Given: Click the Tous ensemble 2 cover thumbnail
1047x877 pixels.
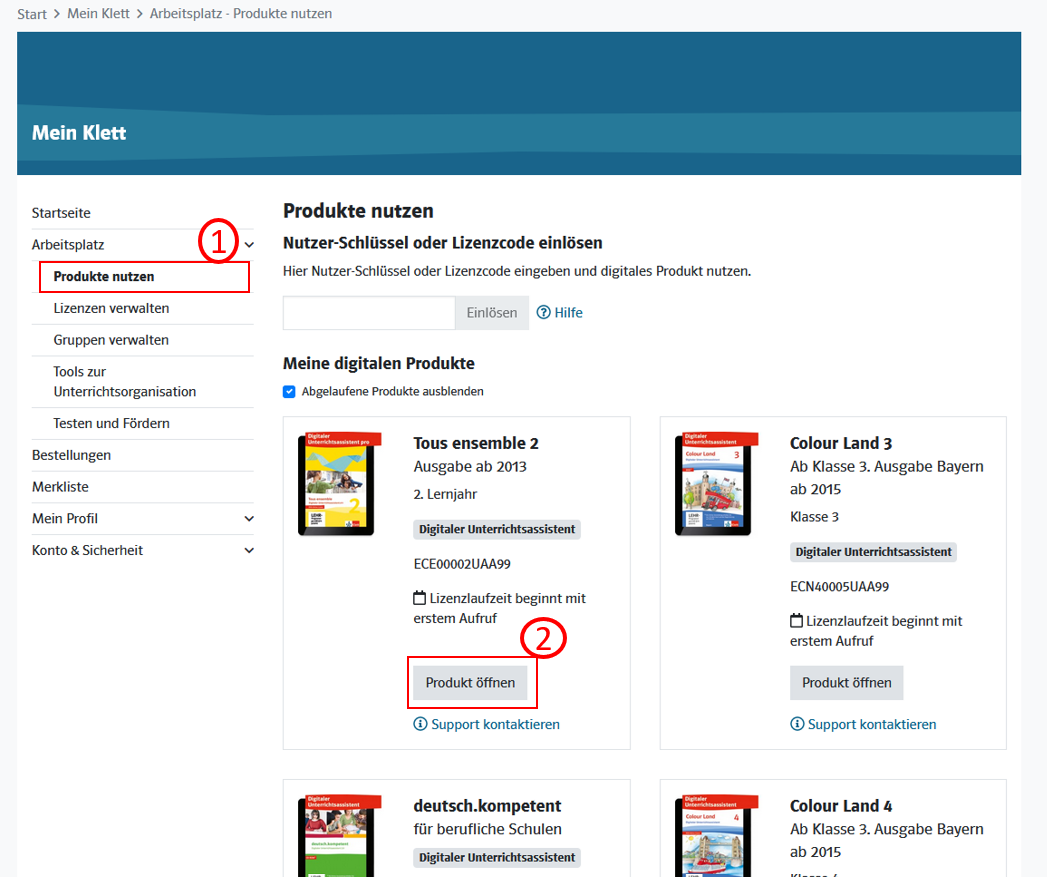Looking at the screenshot, I should click(x=339, y=484).
